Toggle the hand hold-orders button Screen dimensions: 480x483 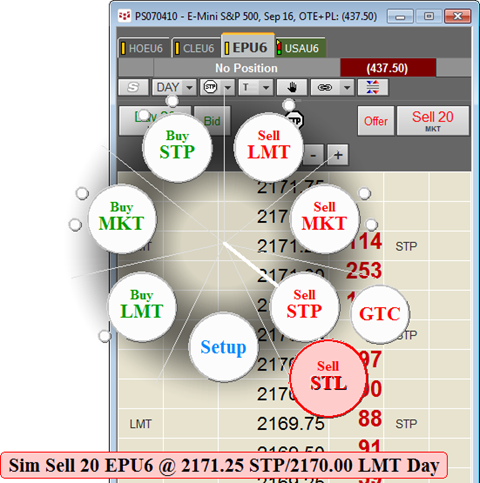(x=292, y=87)
